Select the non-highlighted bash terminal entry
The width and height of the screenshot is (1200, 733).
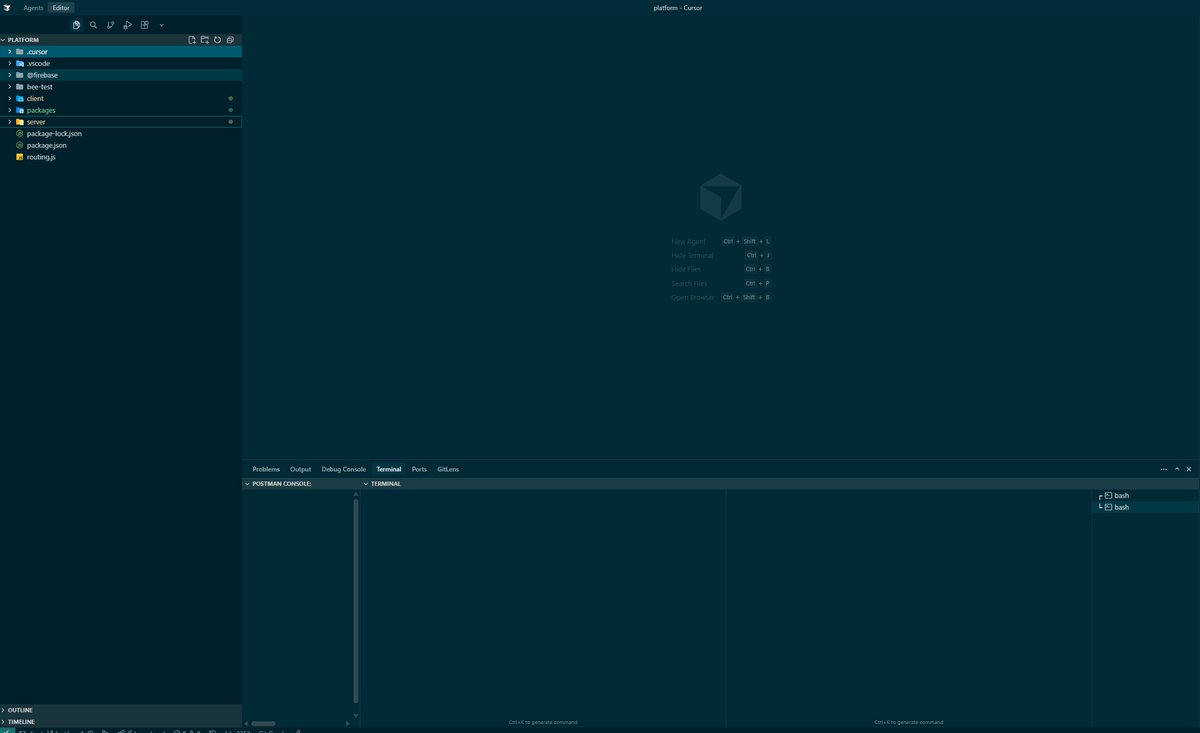(x=1145, y=496)
